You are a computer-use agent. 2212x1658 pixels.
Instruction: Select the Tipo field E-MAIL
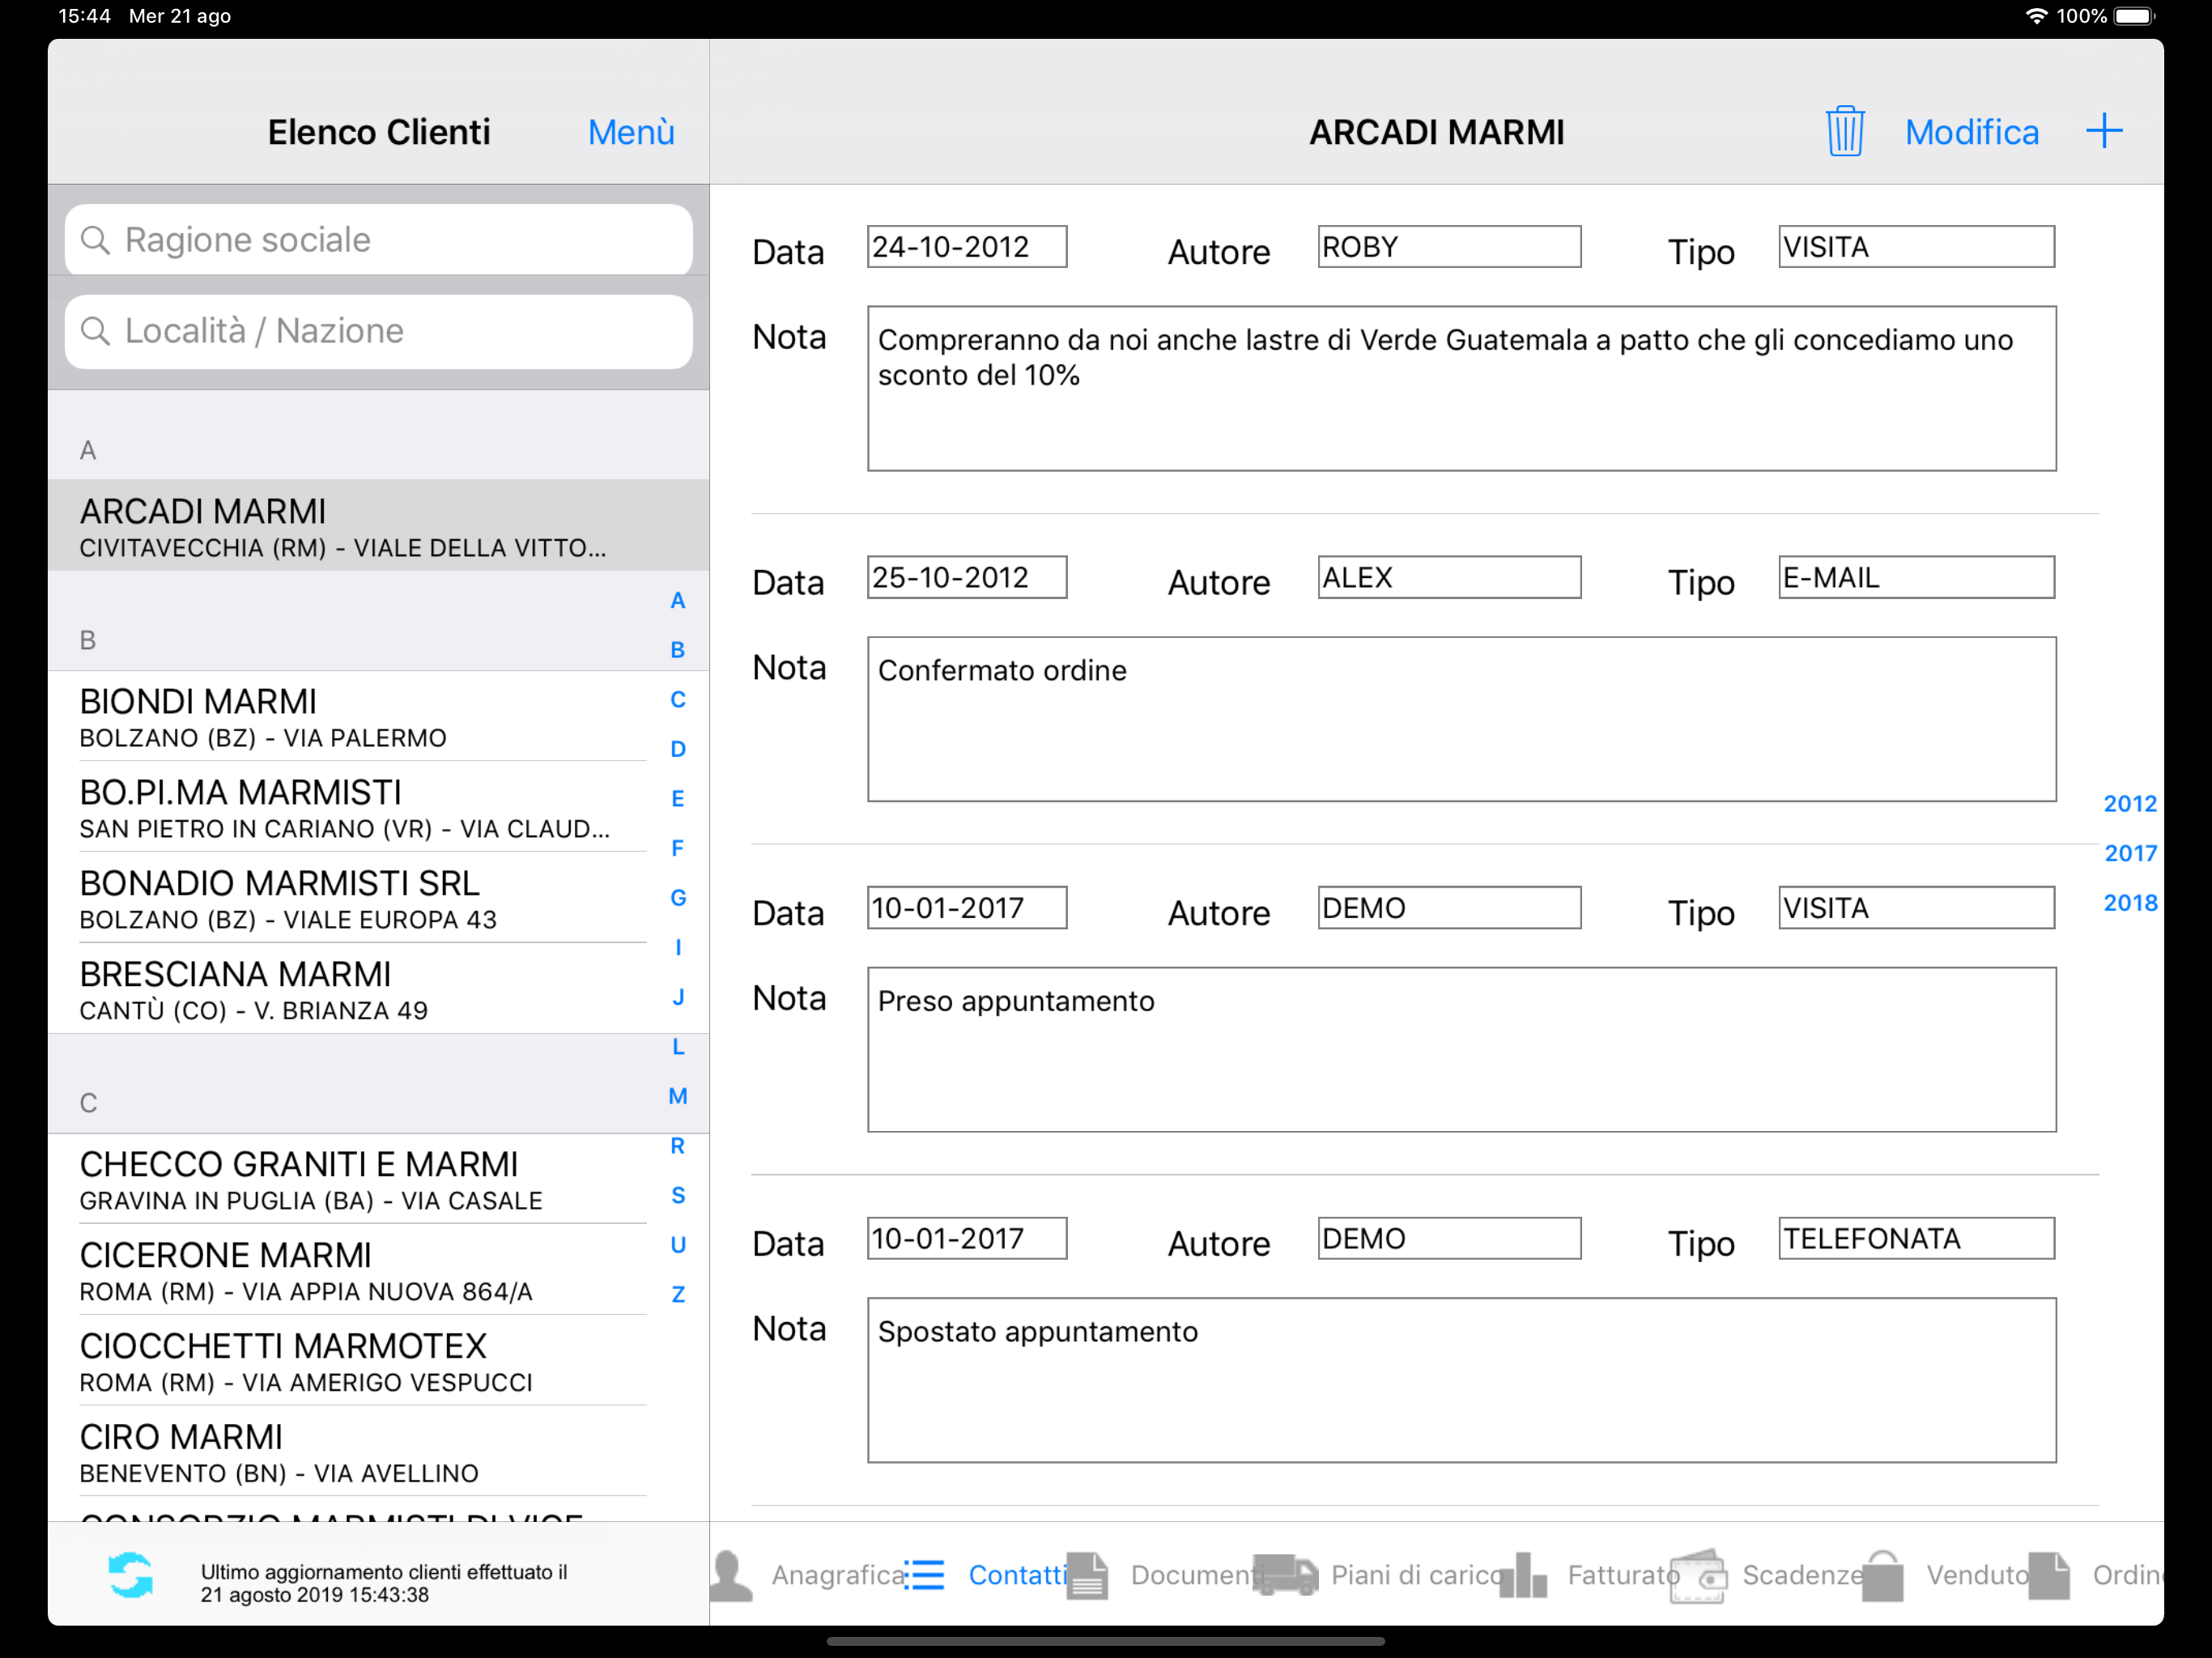click(x=1916, y=577)
